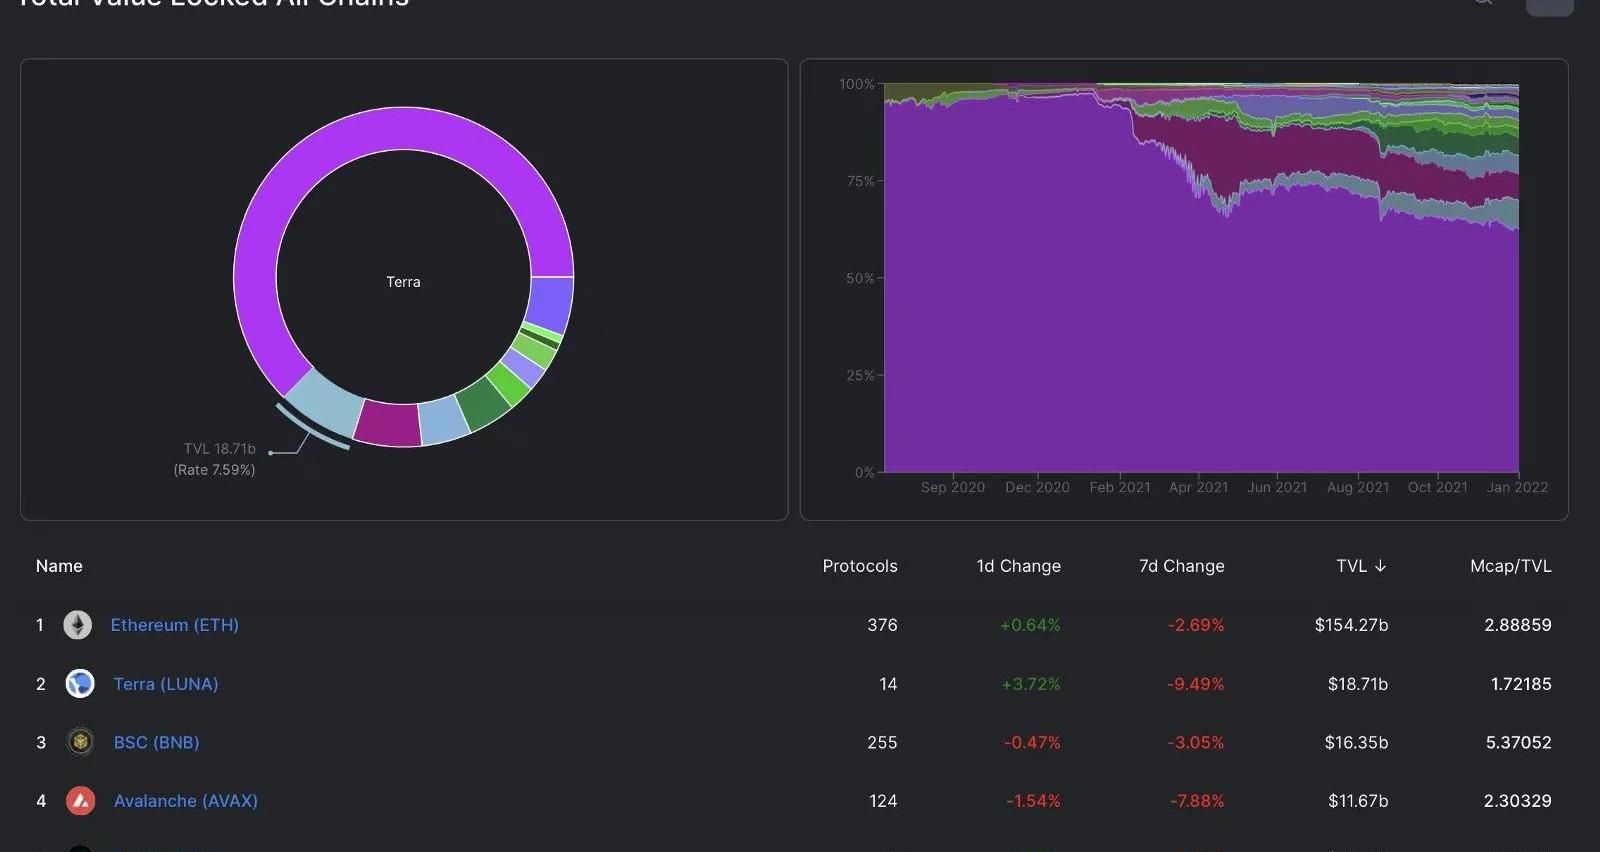This screenshot has width=1600, height=852.
Task: Click the 50% y-axis label
Action: [x=860, y=278]
